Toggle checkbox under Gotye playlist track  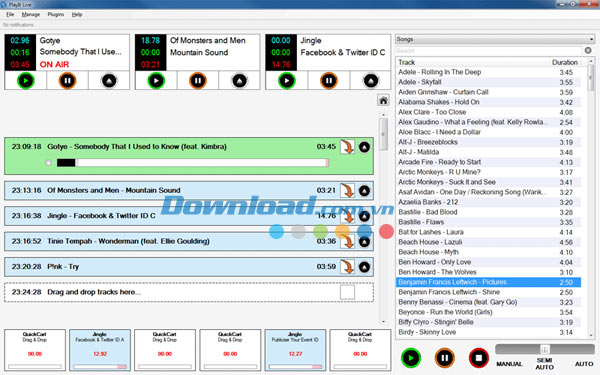tap(48, 163)
